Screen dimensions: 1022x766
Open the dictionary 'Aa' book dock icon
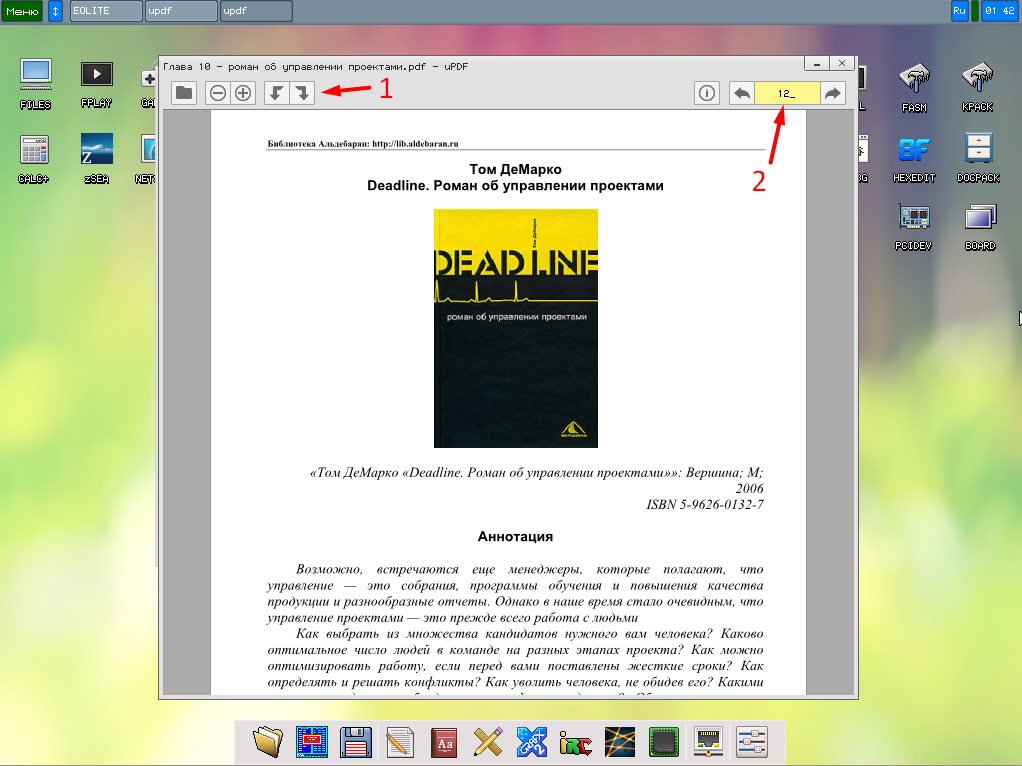[x=443, y=741]
